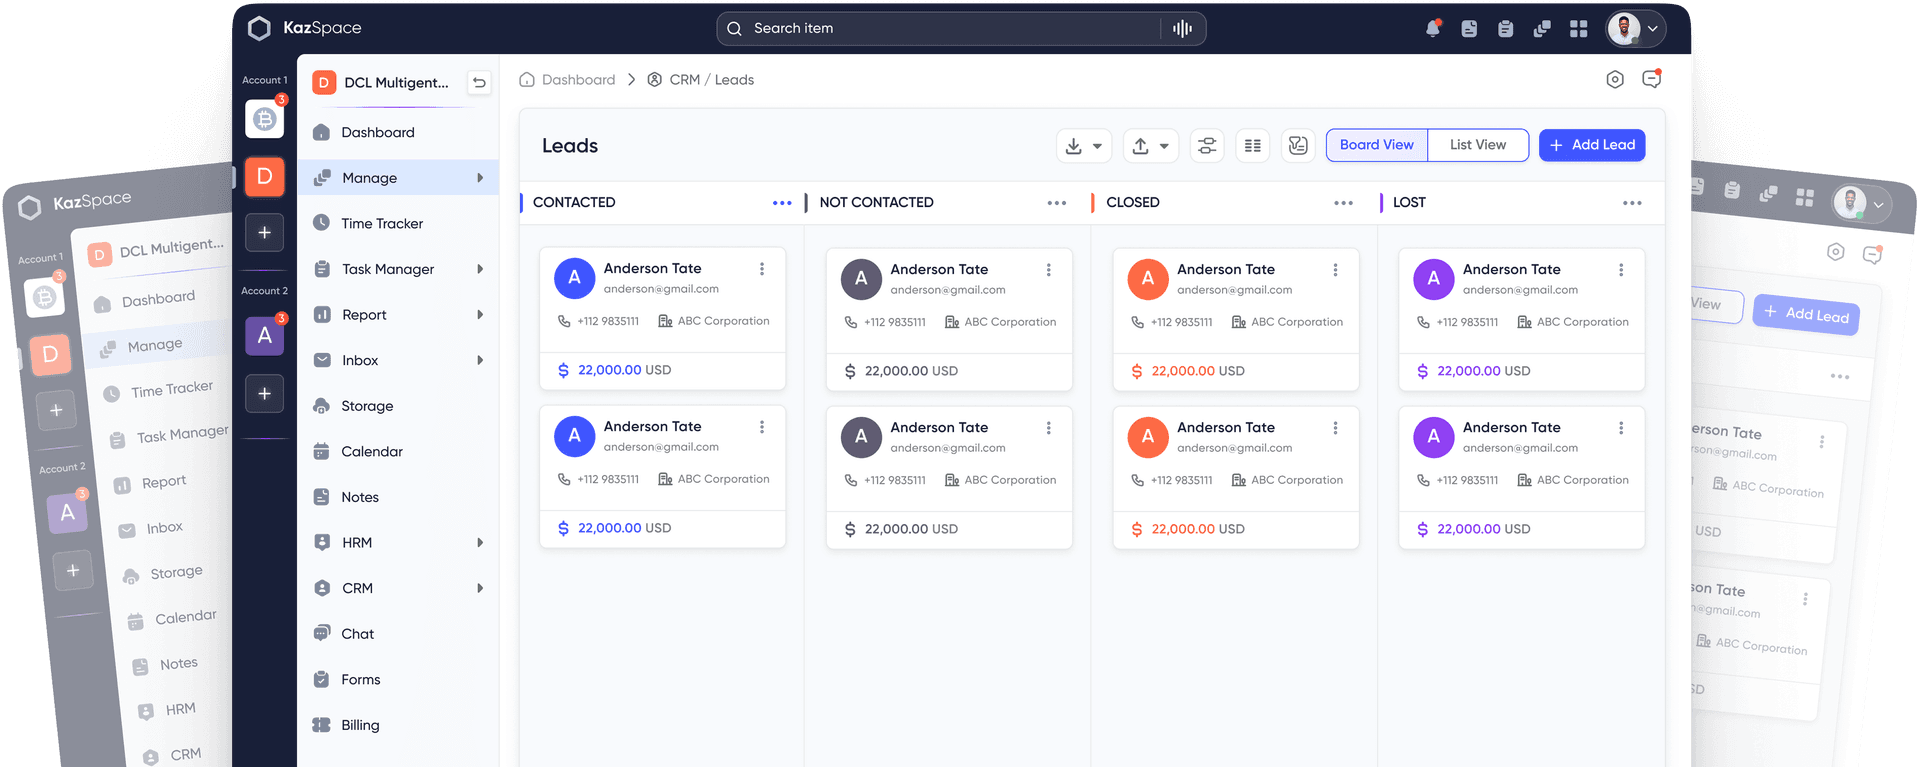
Task: Open the notifications bell icon
Action: (1433, 28)
